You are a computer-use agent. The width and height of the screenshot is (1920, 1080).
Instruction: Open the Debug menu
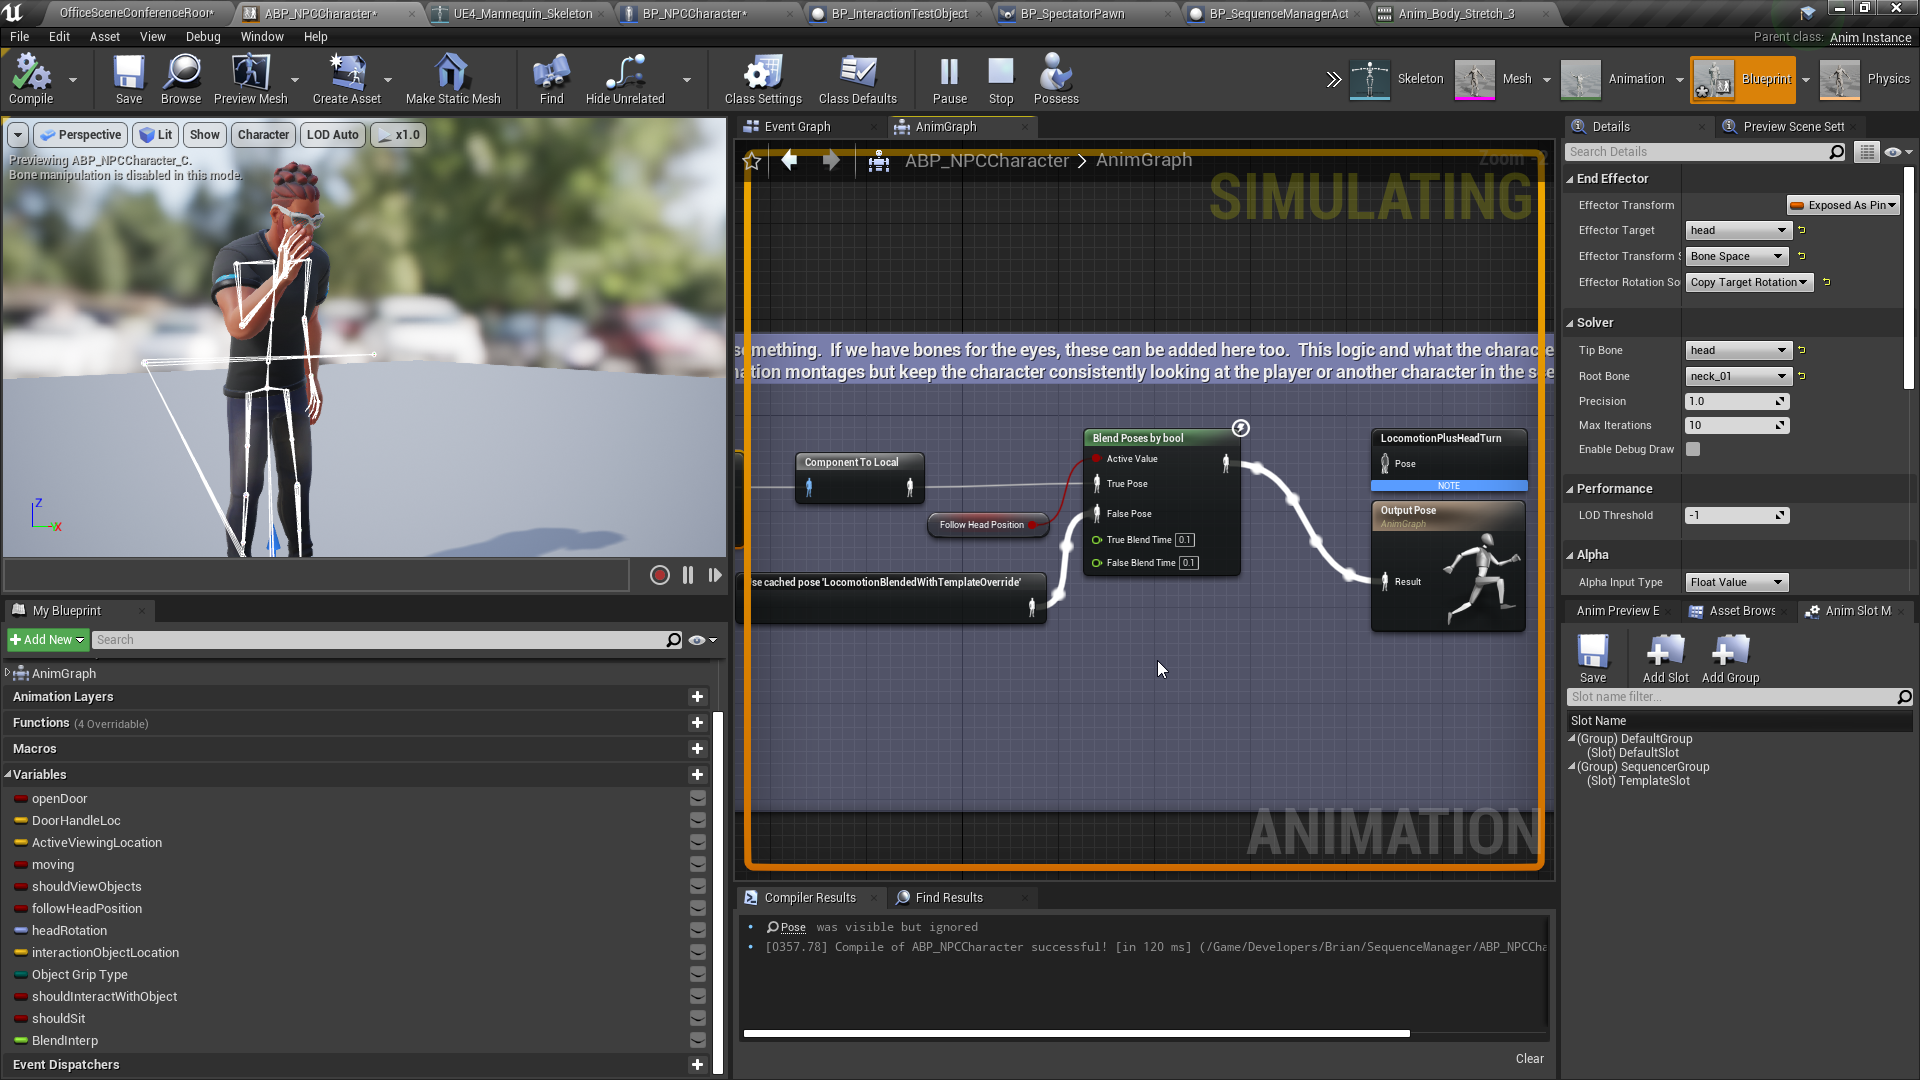click(x=203, y=36)
